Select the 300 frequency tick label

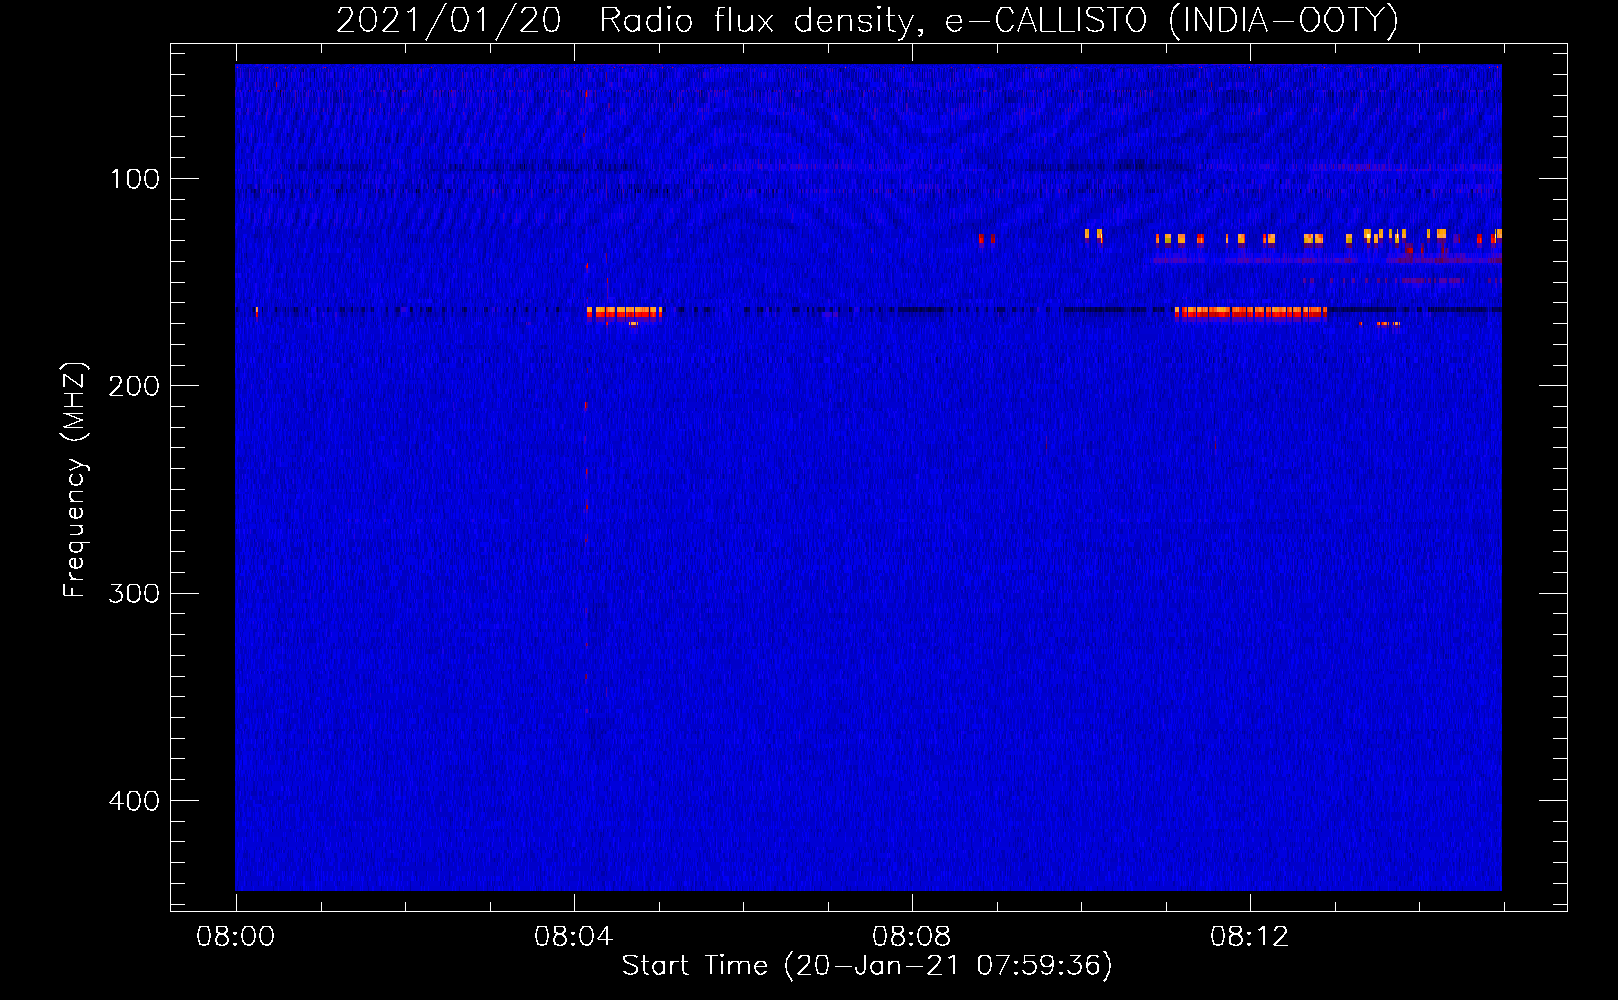point(135,593)
